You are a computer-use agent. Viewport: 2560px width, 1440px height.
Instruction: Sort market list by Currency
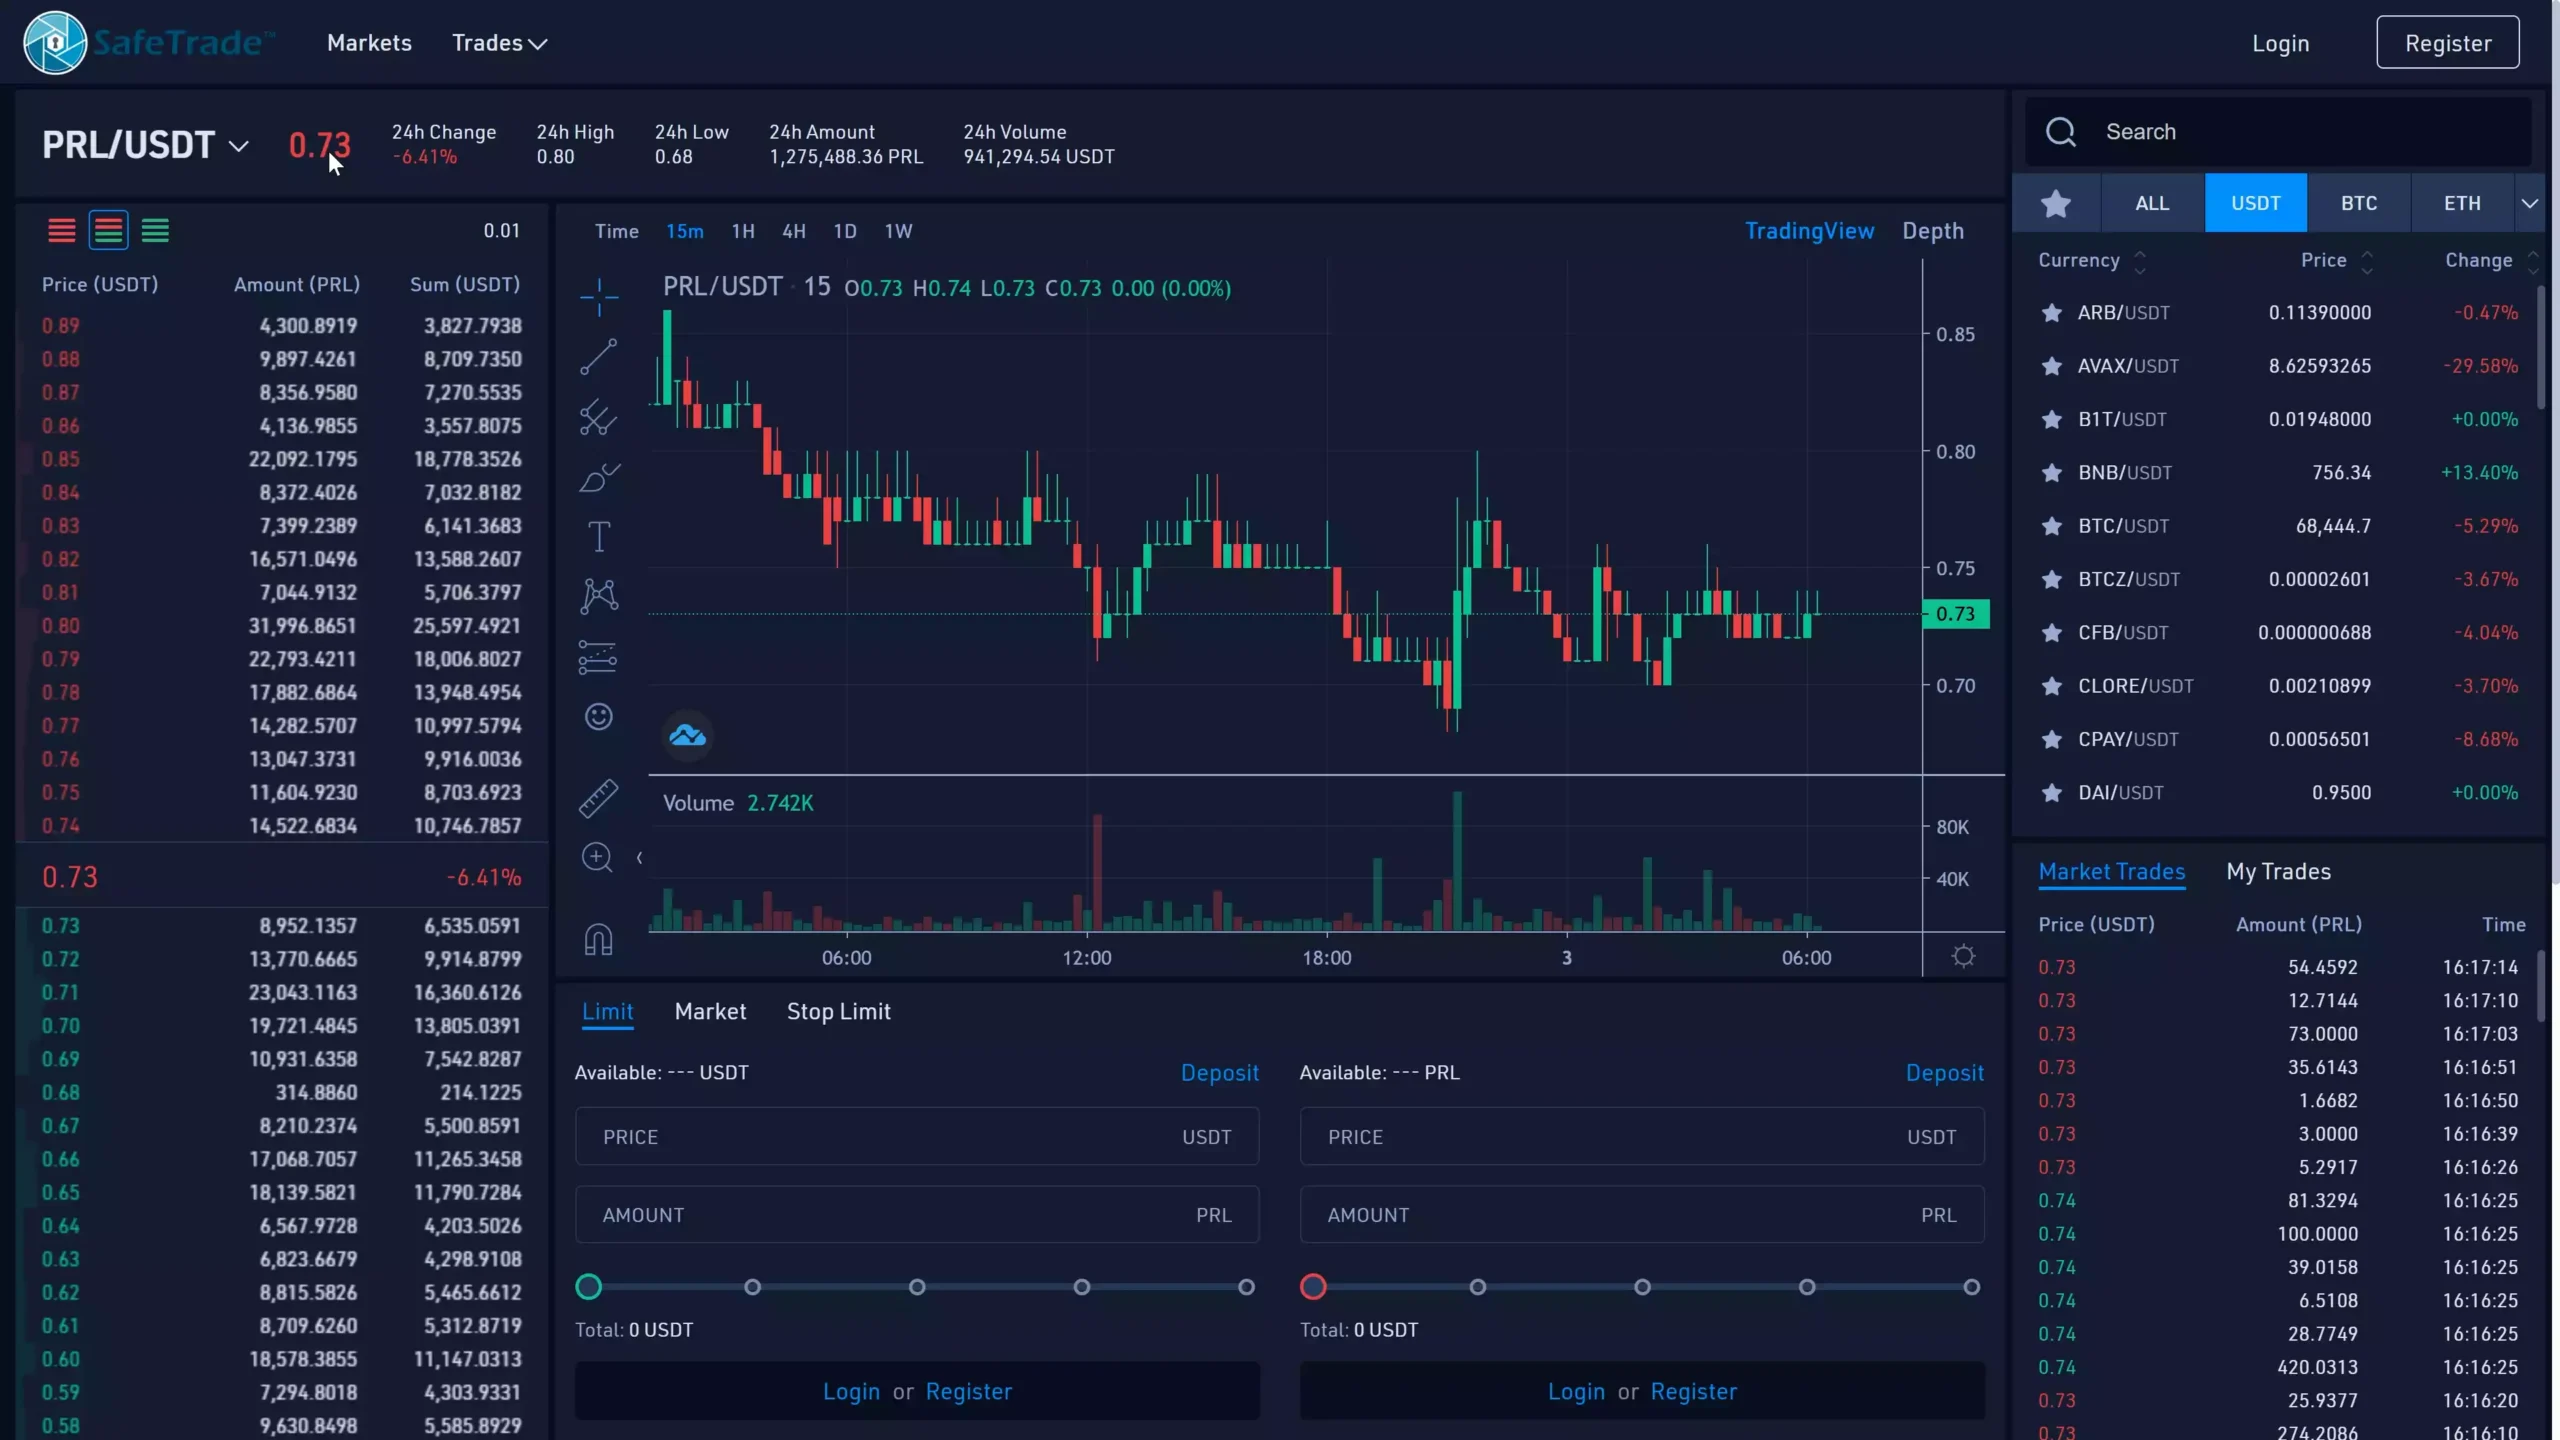point(2092,261)
